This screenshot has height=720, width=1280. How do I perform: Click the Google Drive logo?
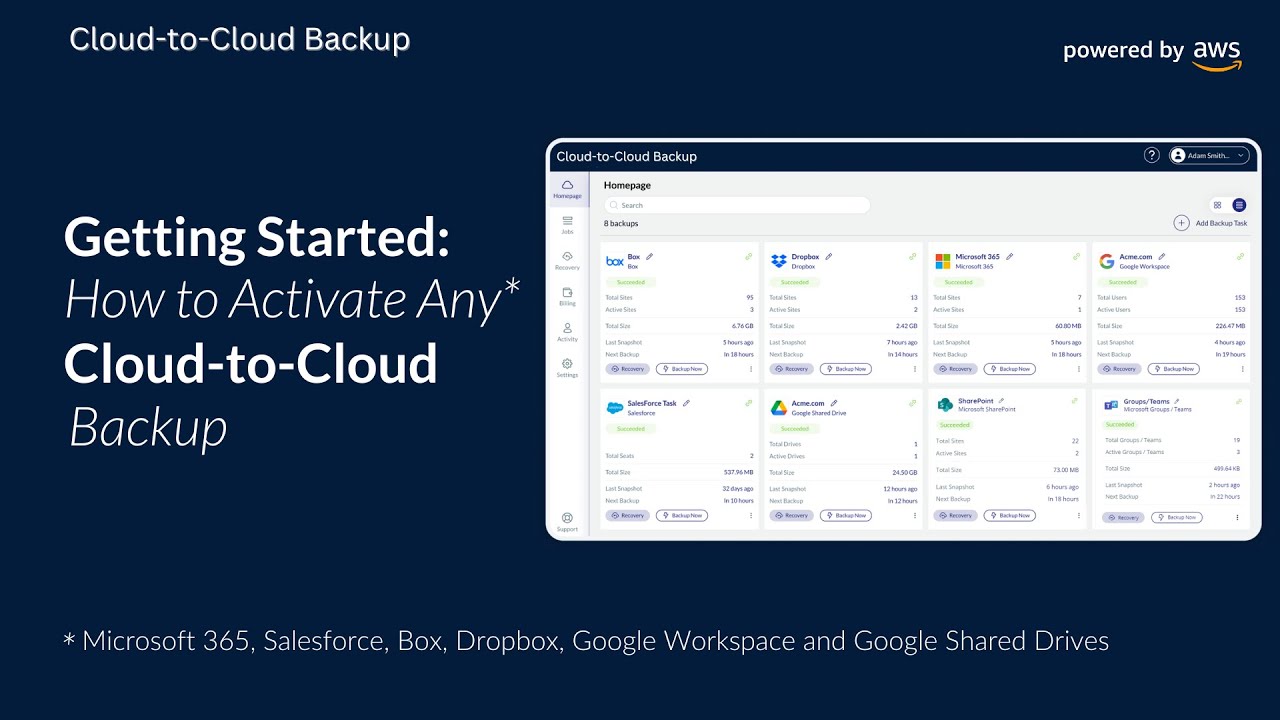(x=778, y=408)
